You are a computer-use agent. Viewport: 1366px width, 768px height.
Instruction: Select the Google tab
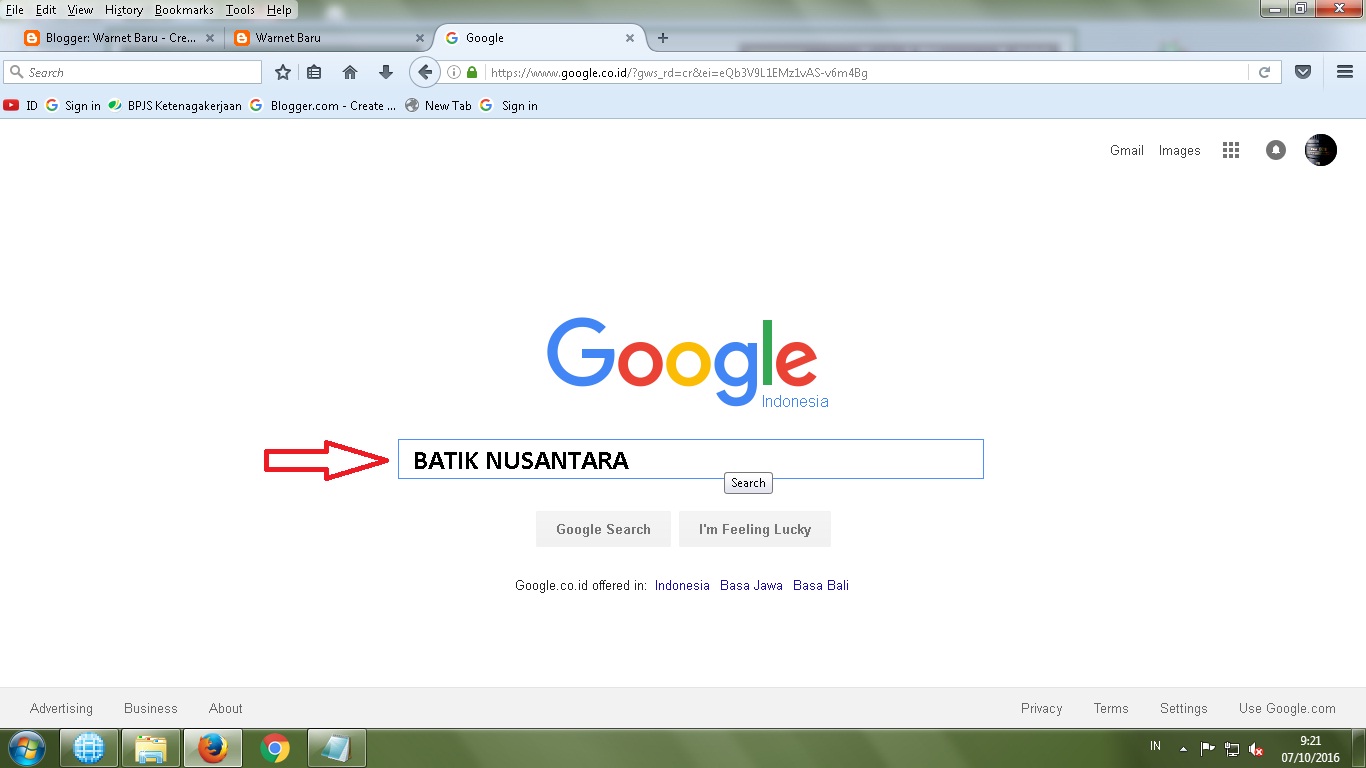[x=540, y=38]
